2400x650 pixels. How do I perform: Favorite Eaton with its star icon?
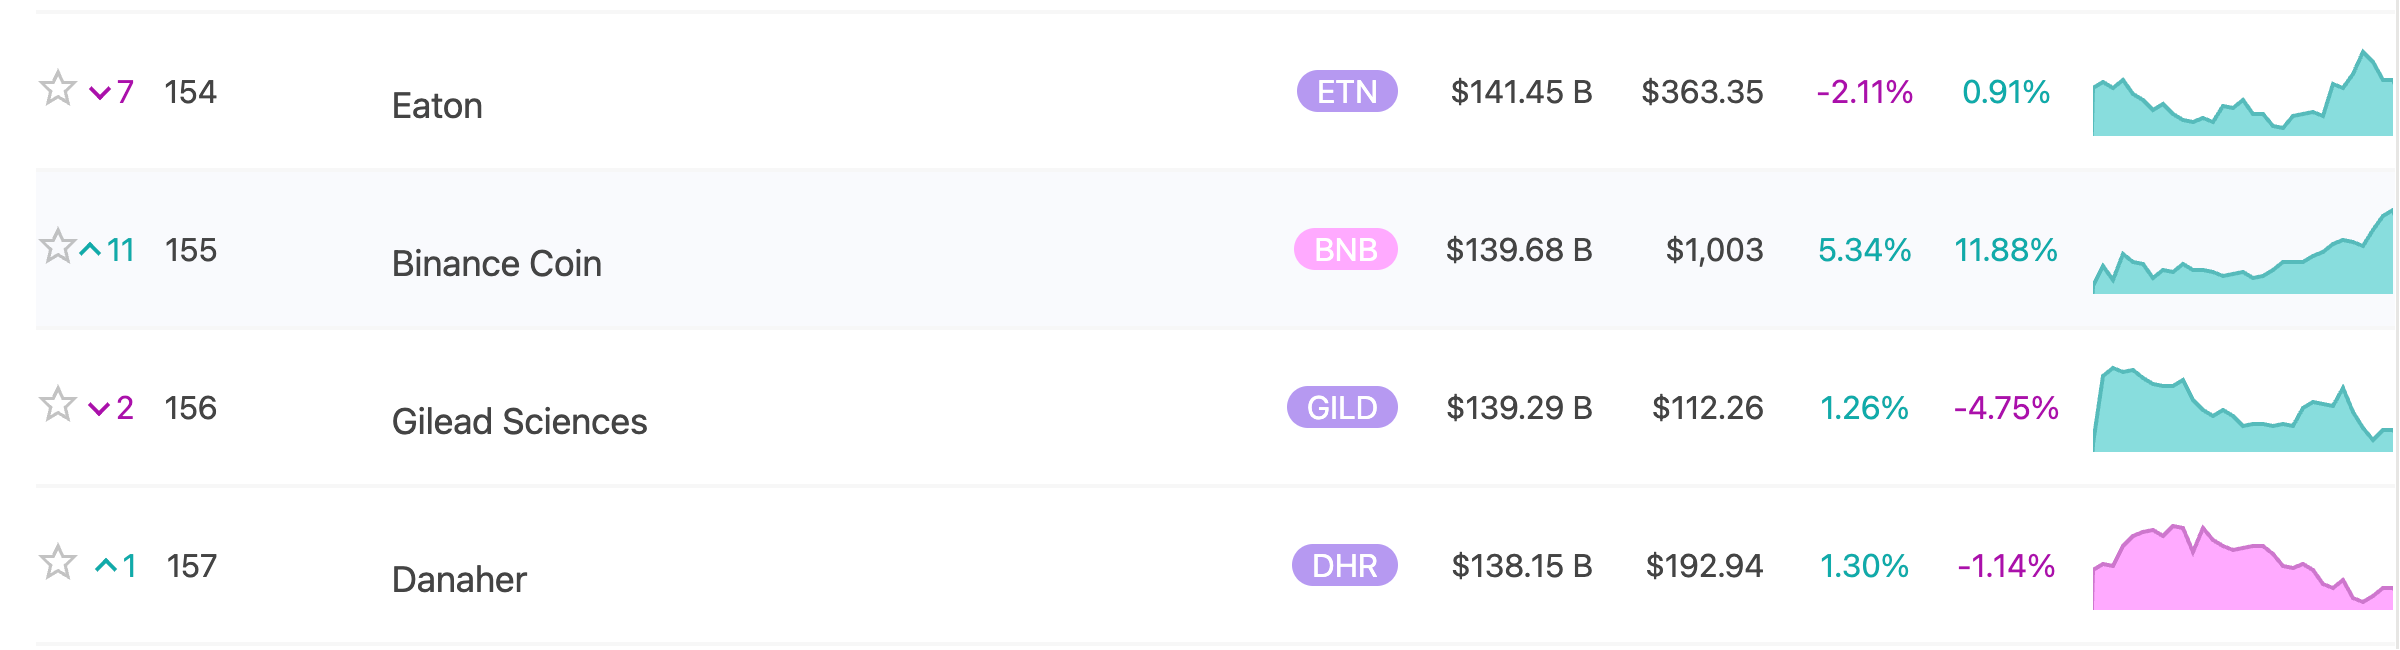coord(57,89)
